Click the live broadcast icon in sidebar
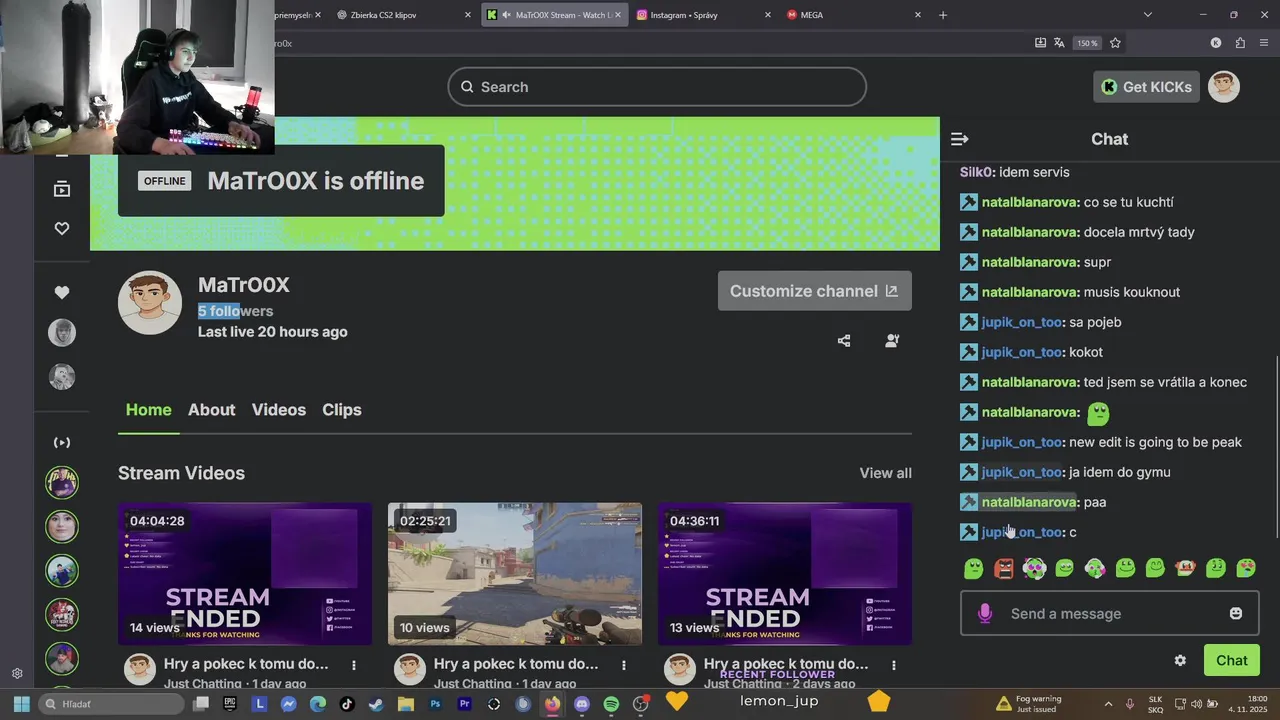 pos(62,442)
